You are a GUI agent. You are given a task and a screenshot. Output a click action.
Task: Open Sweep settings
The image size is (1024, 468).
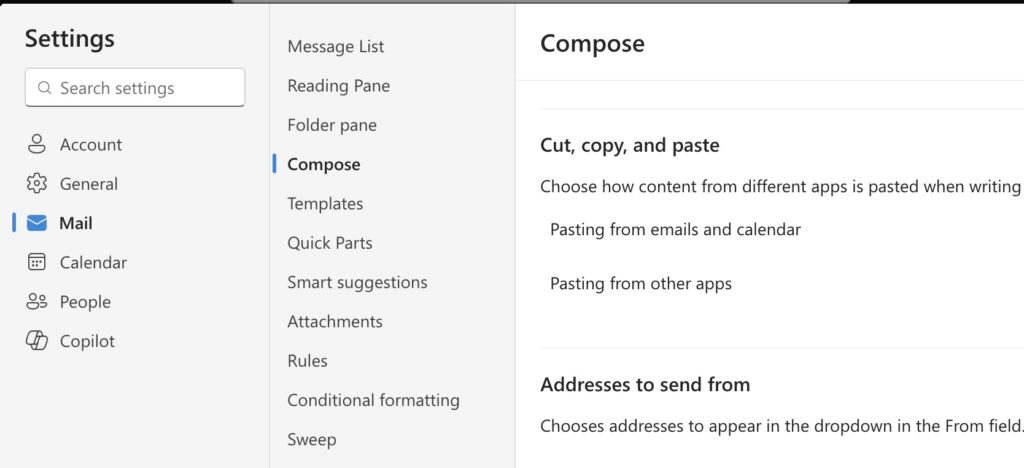click(x=312, y=439)
